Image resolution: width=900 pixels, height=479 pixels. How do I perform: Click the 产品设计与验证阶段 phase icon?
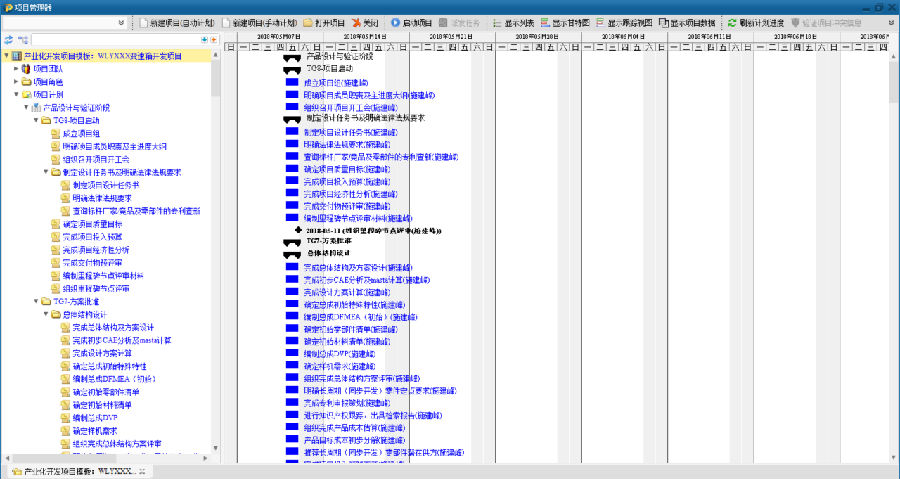pyautogui.click(x=36, y=107)
